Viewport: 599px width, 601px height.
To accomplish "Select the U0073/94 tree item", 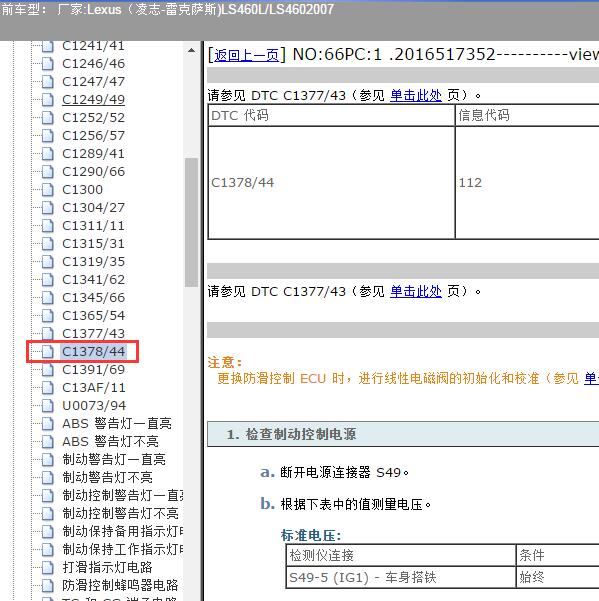I will tap(94, 406).
